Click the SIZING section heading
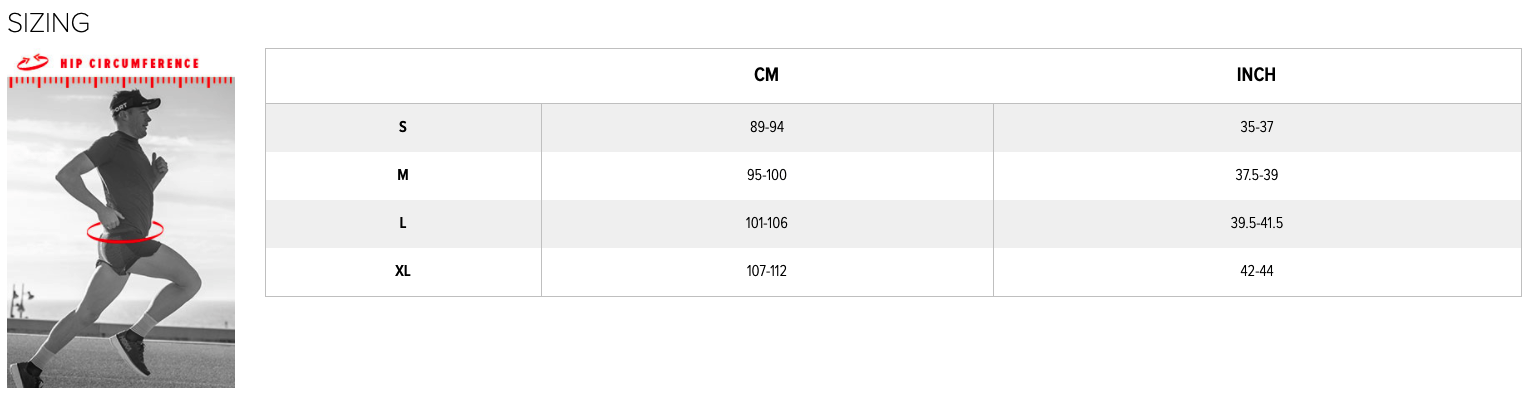 pyautogui.click(x=48, y=23)
